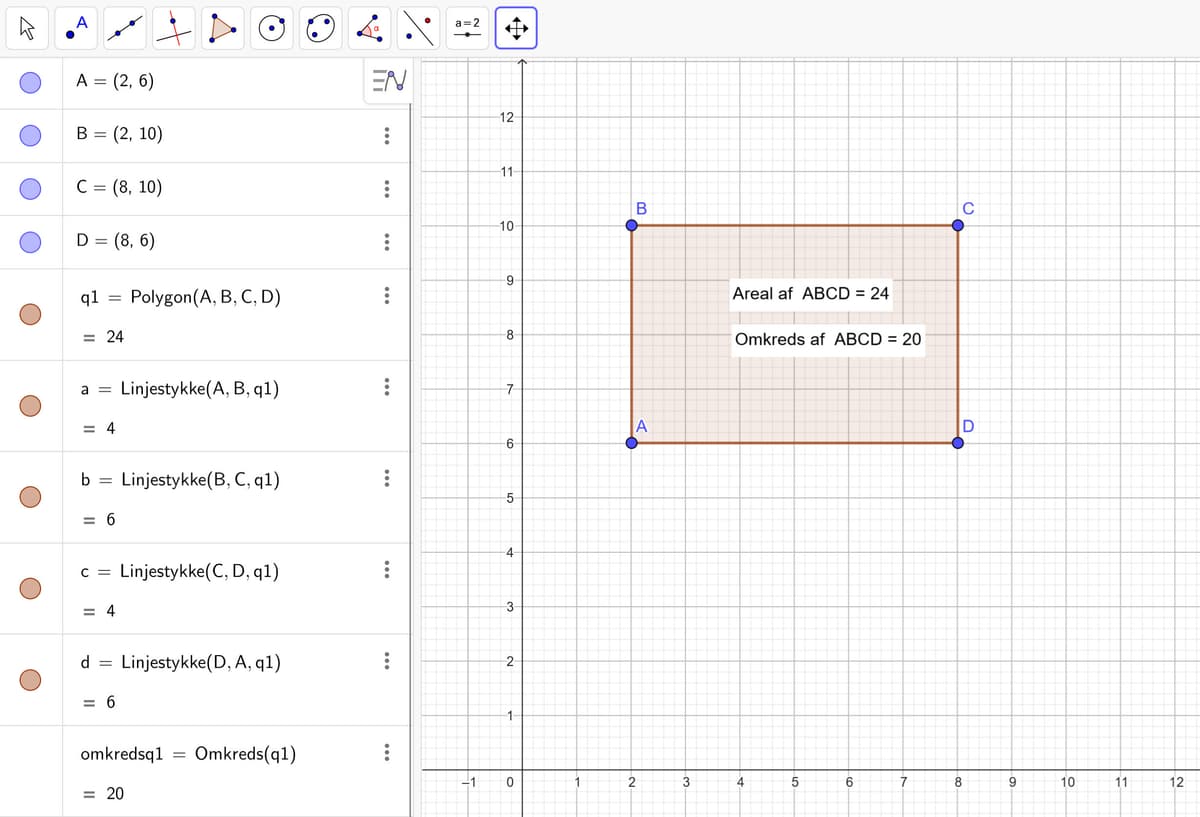Open context menu for omkredsq1 entry
Image resolution: width=1200 pixels, height=817 pixels.
387,753
